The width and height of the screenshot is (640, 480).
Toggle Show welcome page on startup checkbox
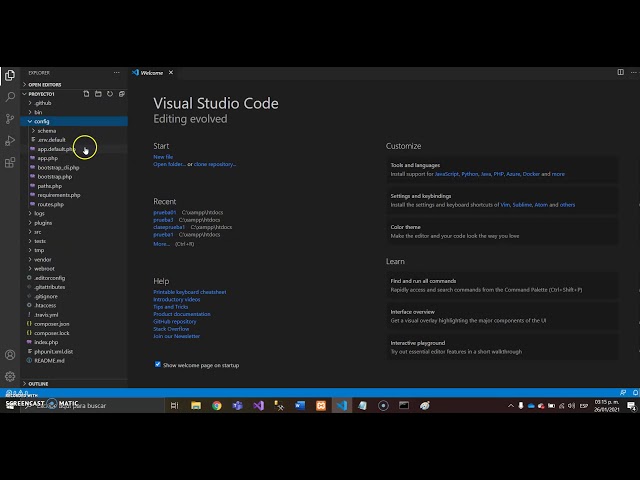click(158, 364)
